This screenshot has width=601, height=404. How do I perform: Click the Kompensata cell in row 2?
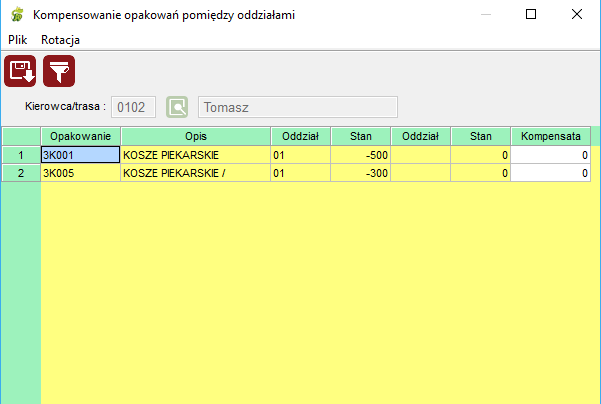pyautogui.click(x=550, y=173)
